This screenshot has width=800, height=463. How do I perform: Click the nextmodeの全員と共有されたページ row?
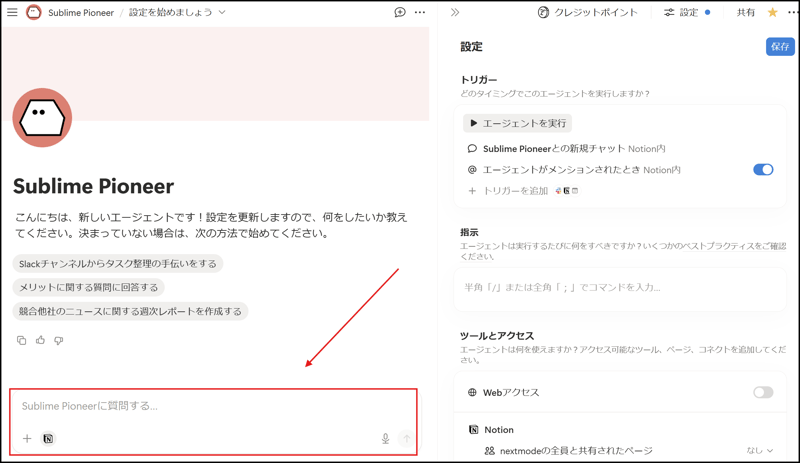pos(620,451)
